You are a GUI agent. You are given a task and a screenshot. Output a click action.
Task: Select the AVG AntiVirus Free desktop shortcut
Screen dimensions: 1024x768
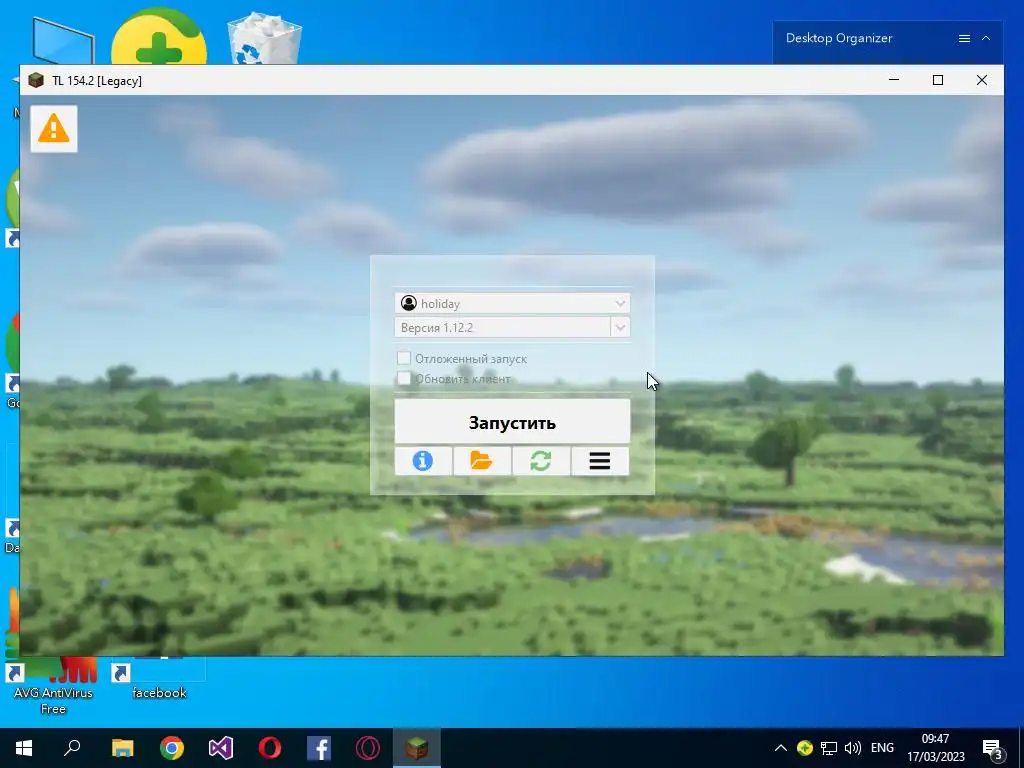pyautogui.click(x=53, y=686)
